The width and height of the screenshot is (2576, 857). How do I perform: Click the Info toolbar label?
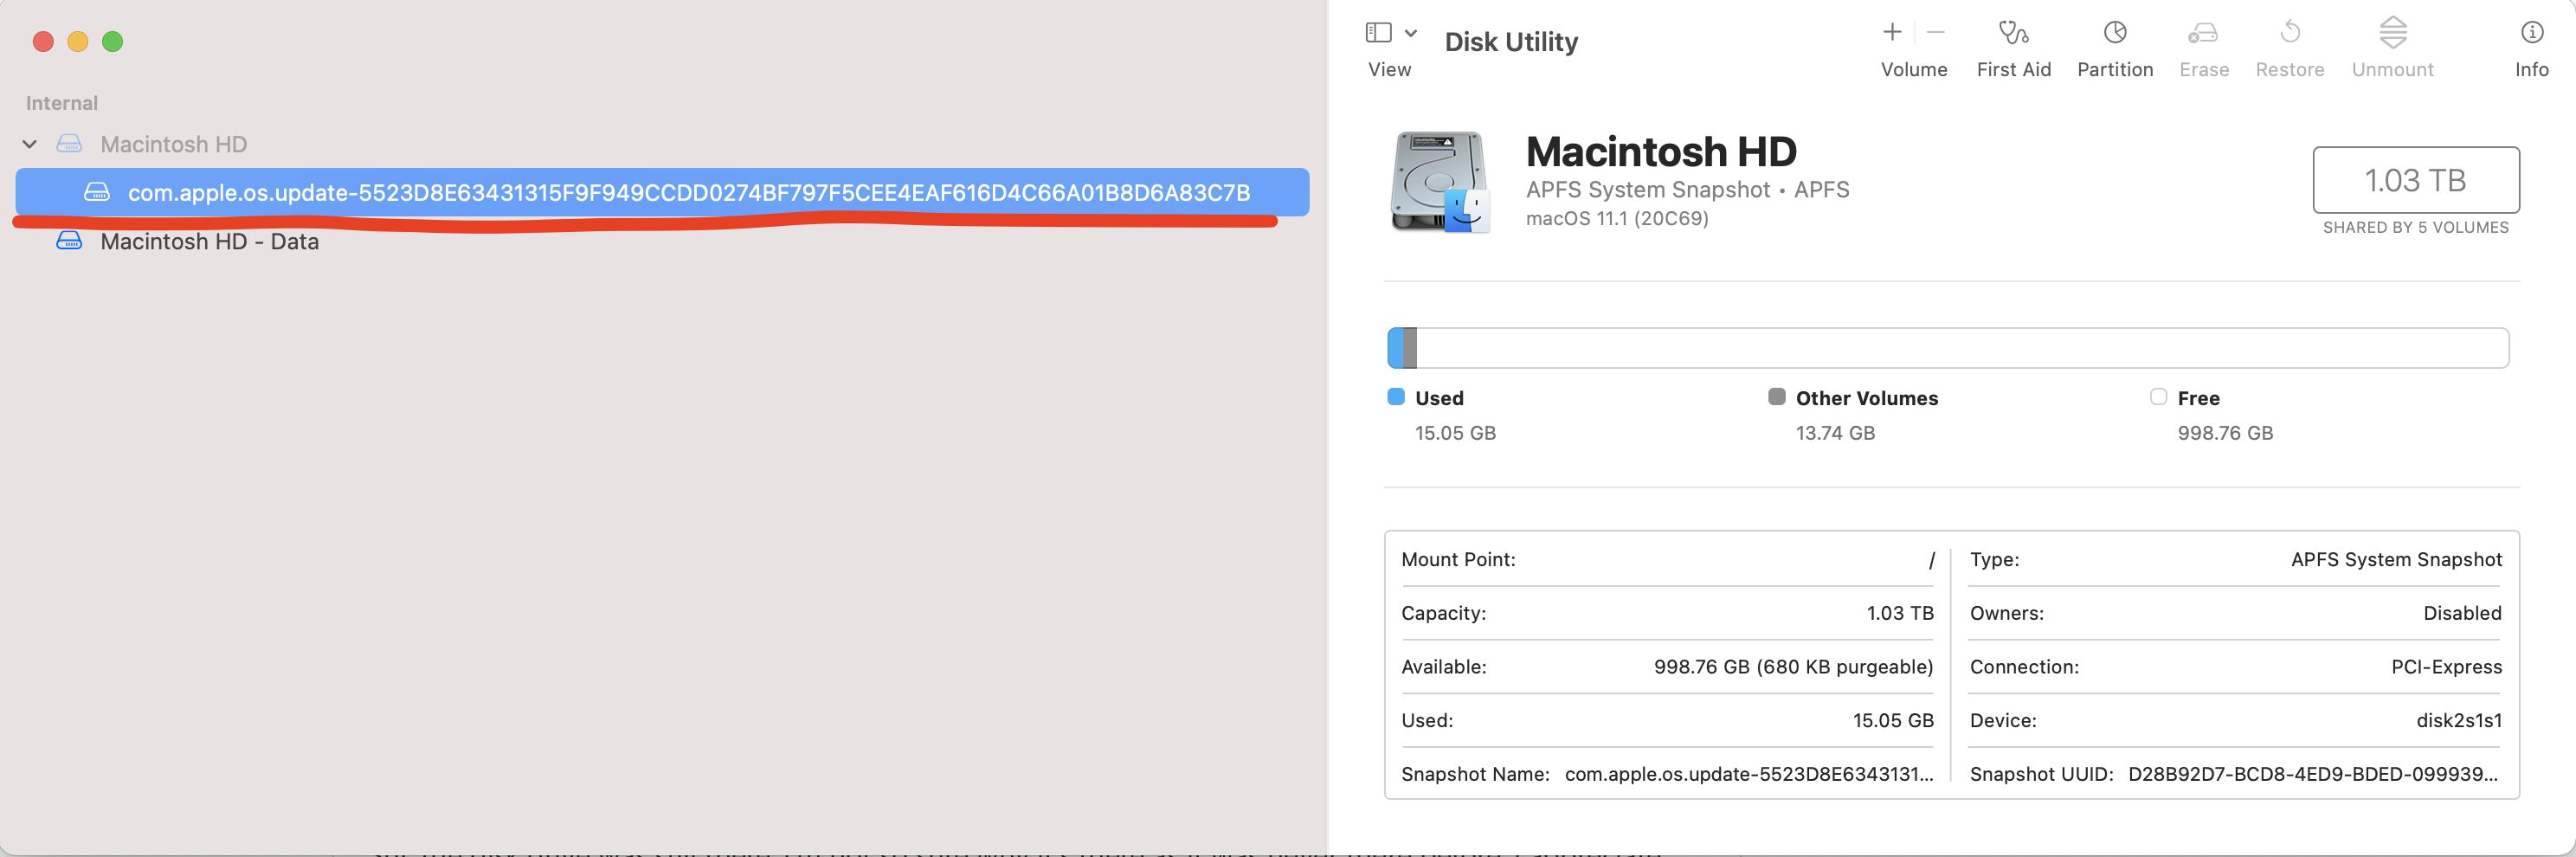(x=2531, y=70)
